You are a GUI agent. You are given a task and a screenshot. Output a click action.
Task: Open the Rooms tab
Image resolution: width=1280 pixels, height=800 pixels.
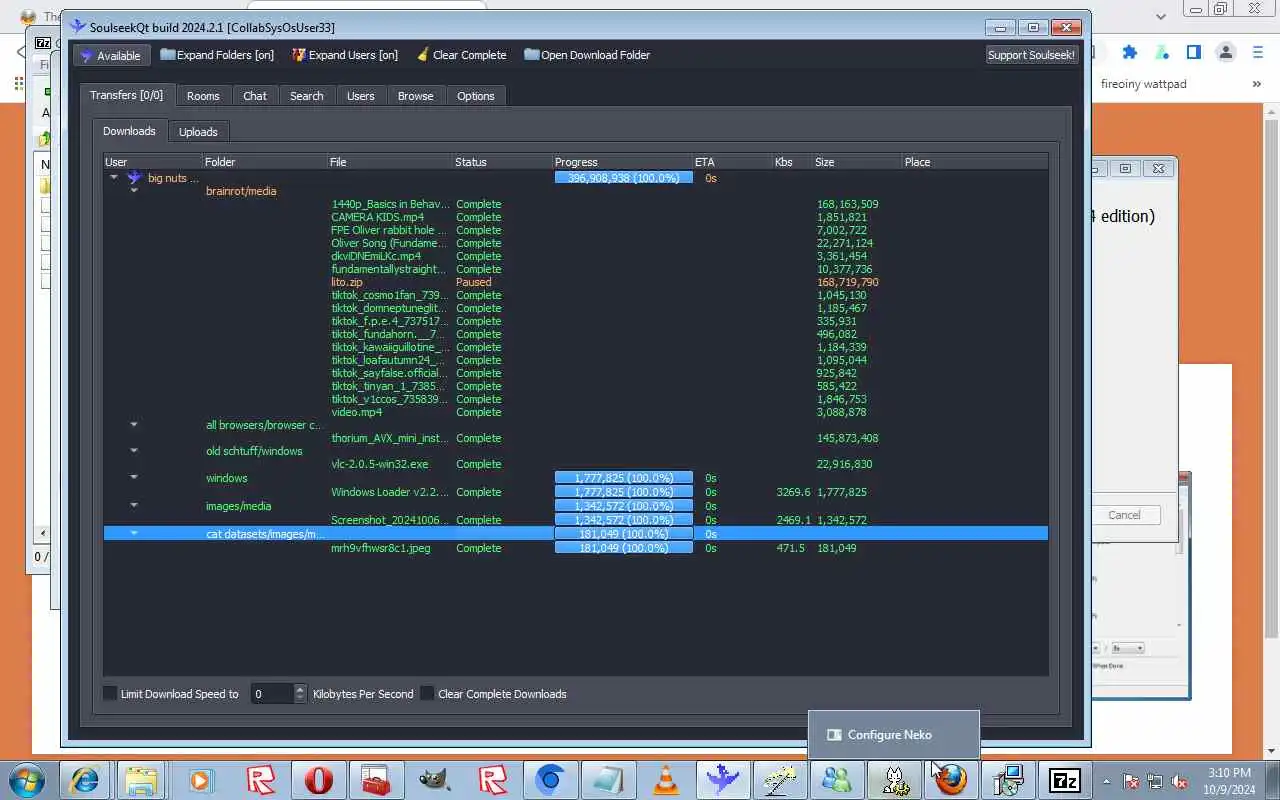click(x=203, y=96)
